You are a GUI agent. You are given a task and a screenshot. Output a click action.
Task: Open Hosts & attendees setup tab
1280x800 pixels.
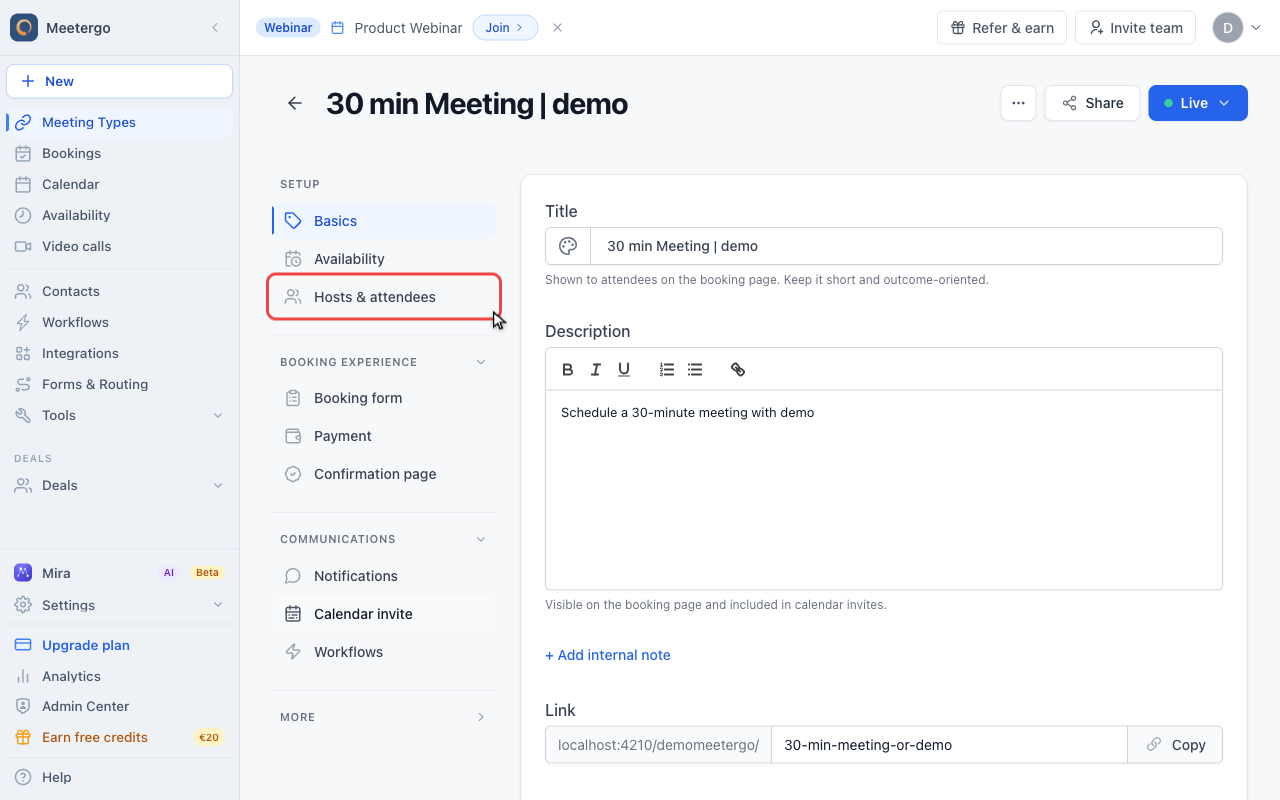(x=384, y=297)
